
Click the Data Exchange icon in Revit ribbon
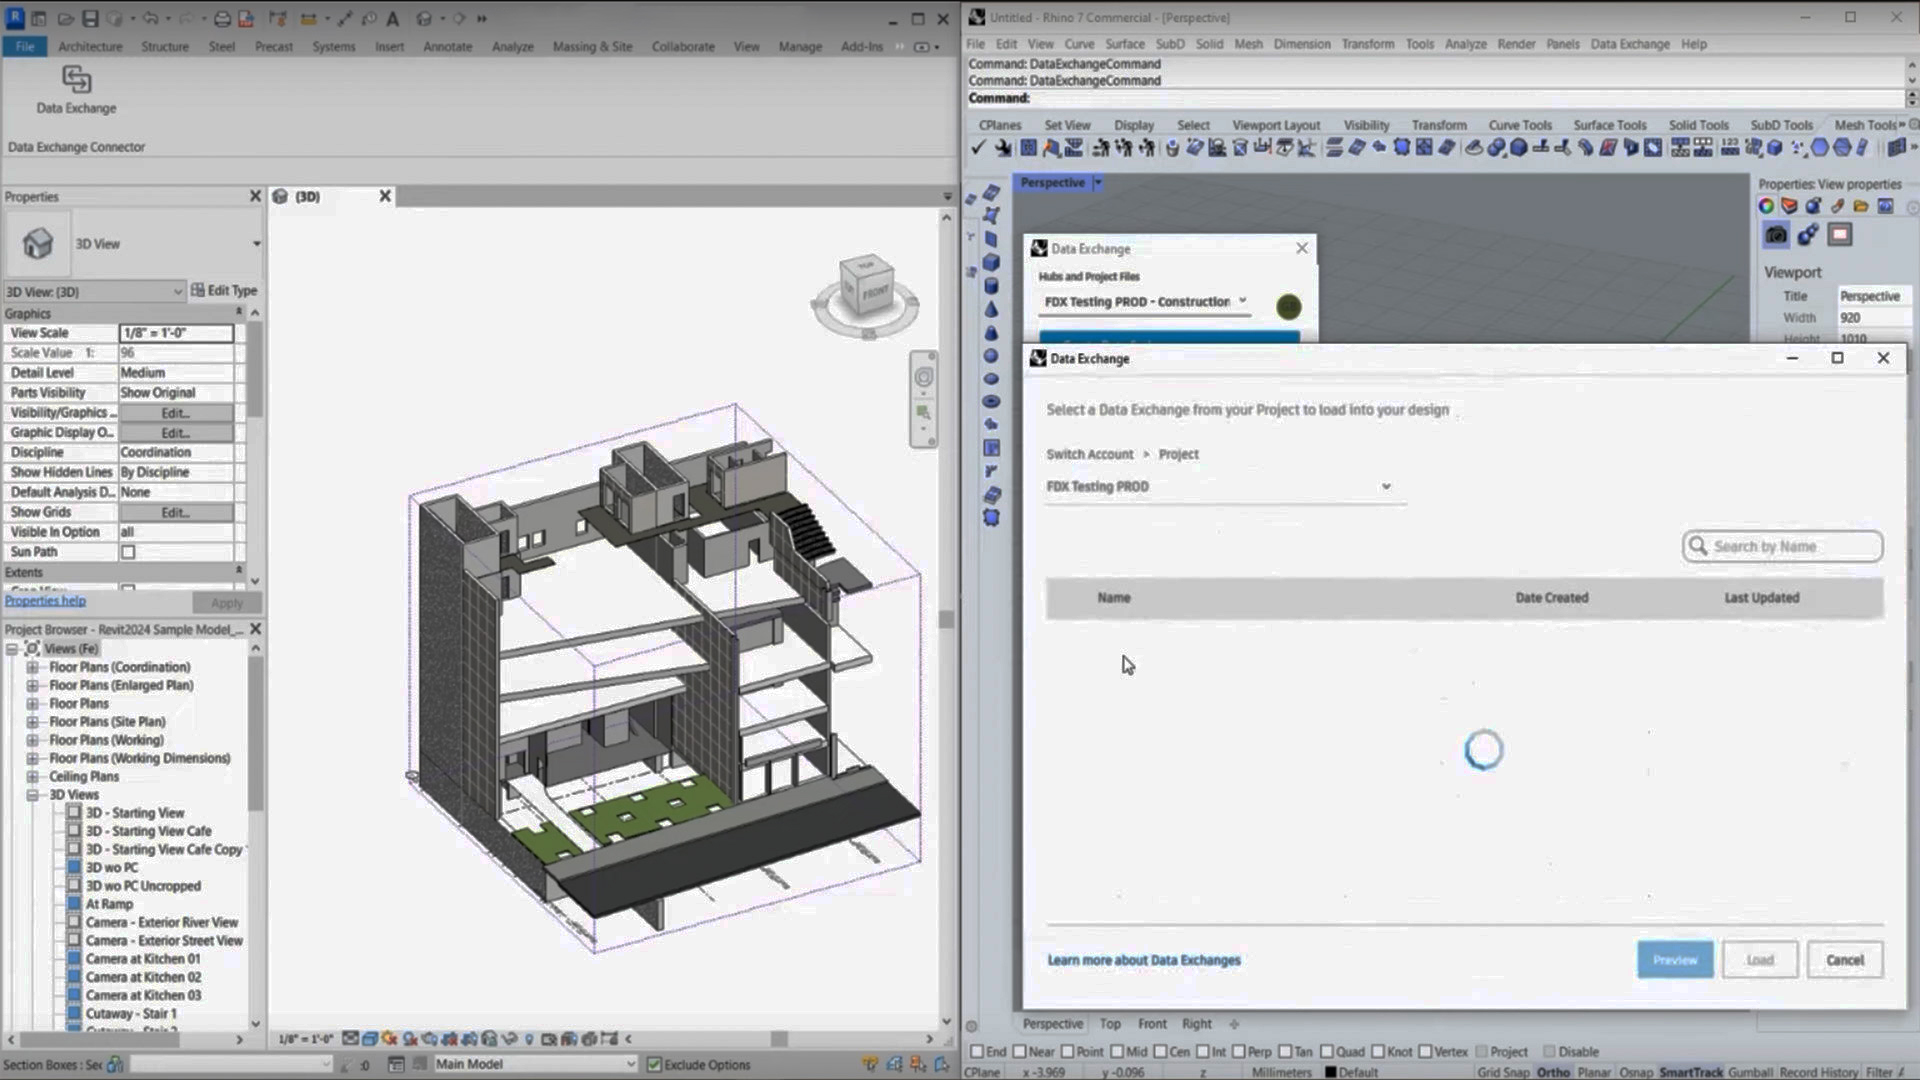click(76, 79)
